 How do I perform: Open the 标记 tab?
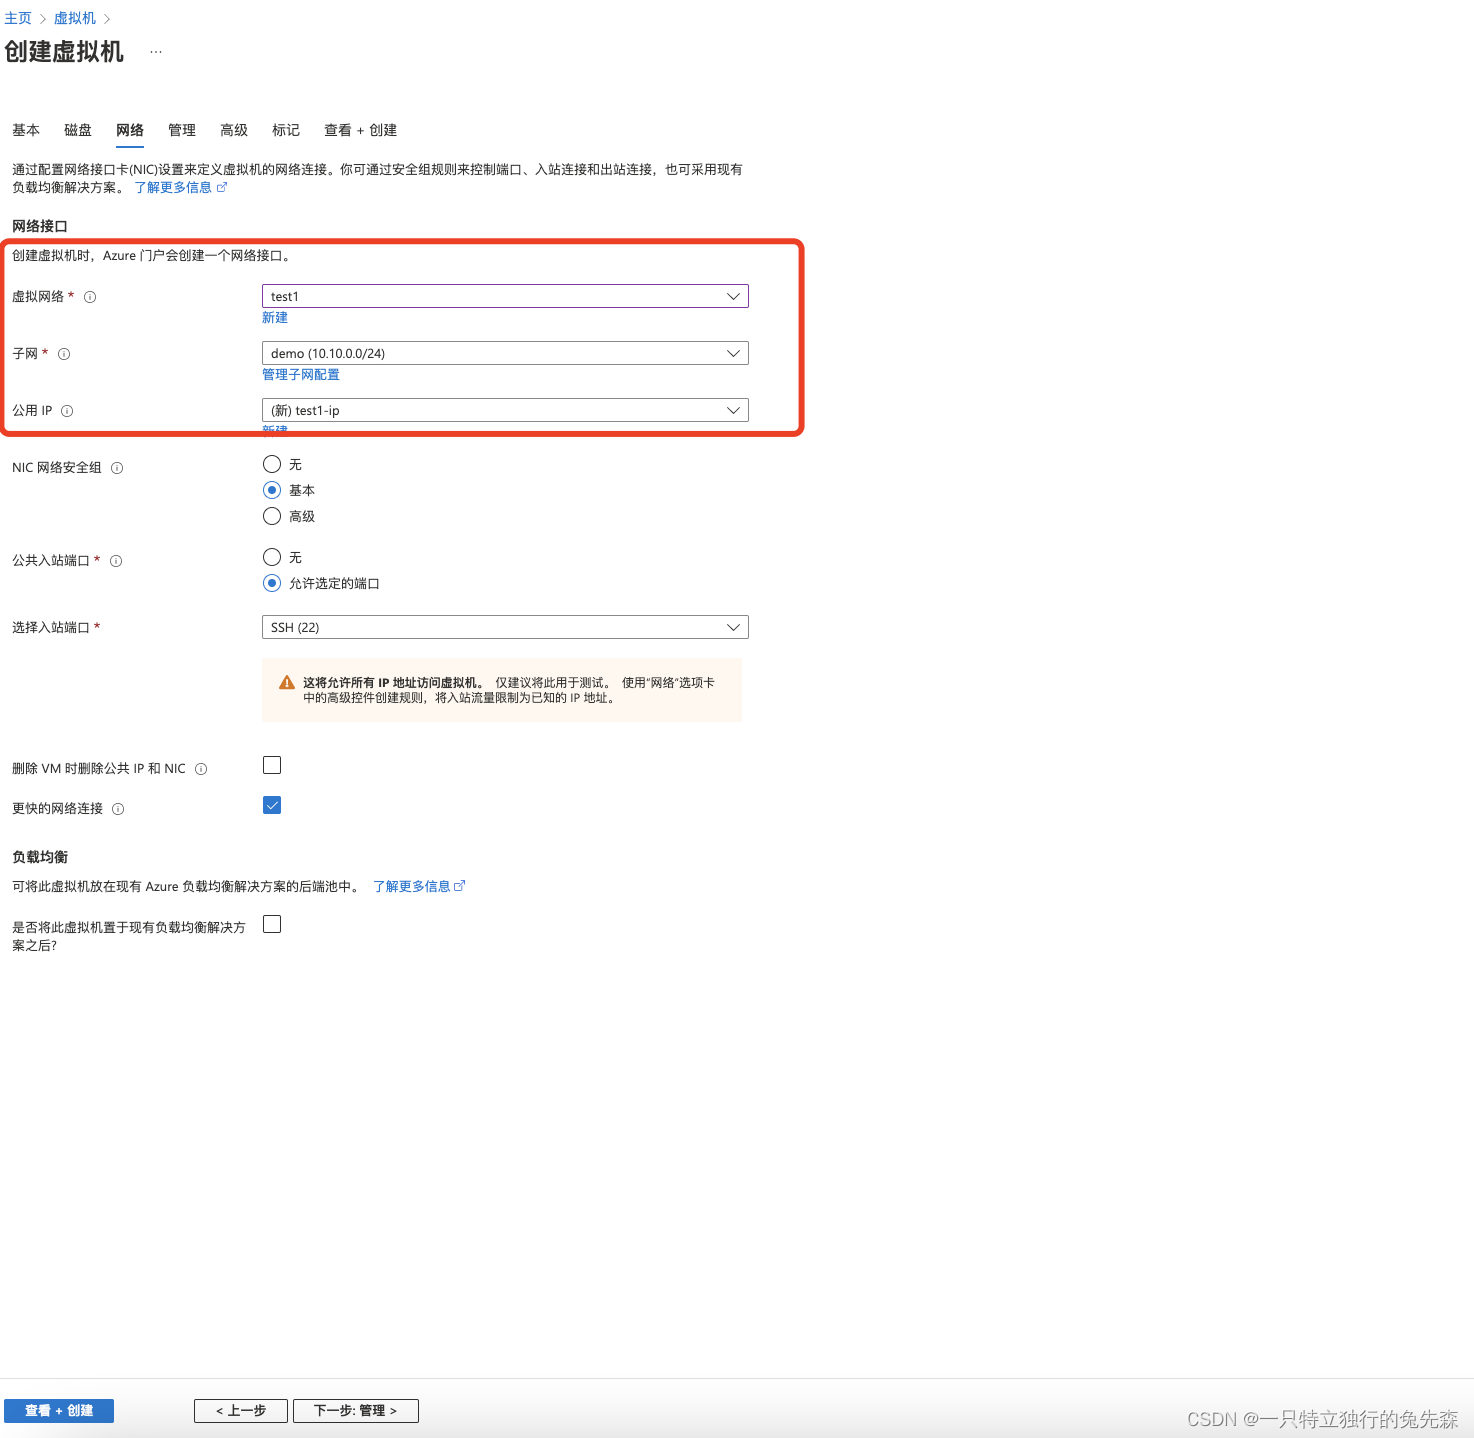click(286, 130)
